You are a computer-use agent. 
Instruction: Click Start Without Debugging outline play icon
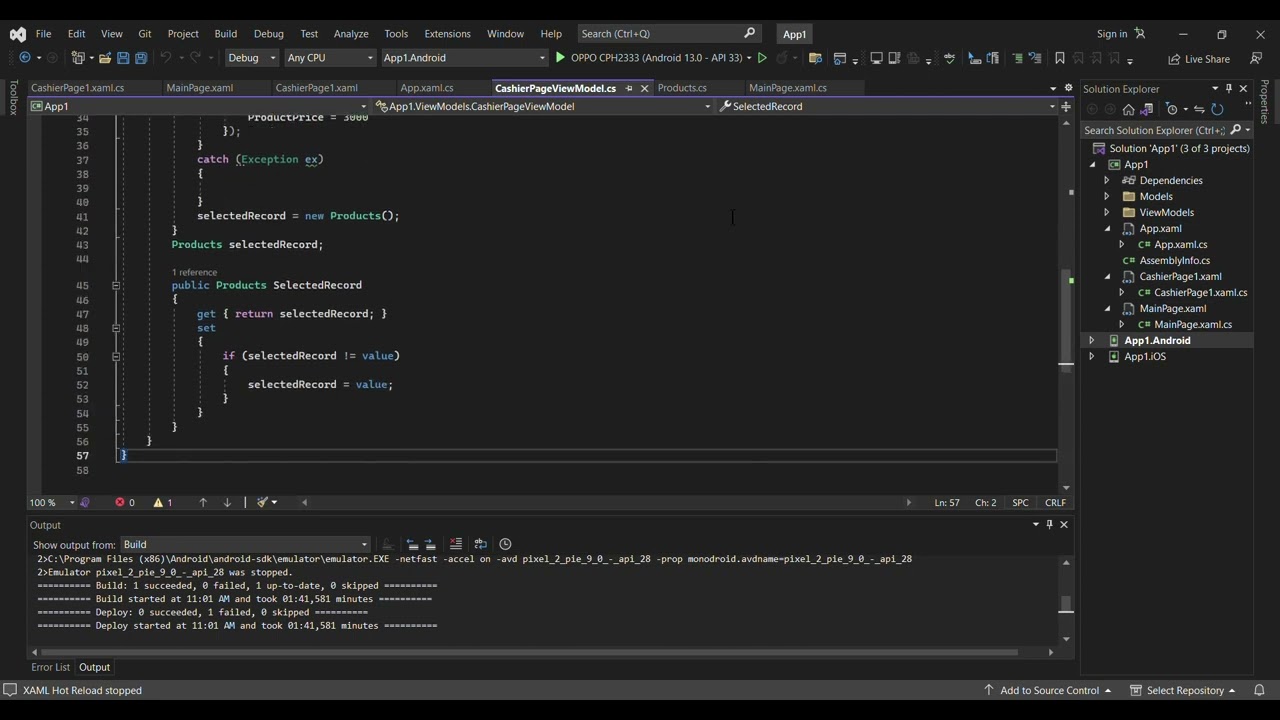pyautogui.click(x=762, y=58)
